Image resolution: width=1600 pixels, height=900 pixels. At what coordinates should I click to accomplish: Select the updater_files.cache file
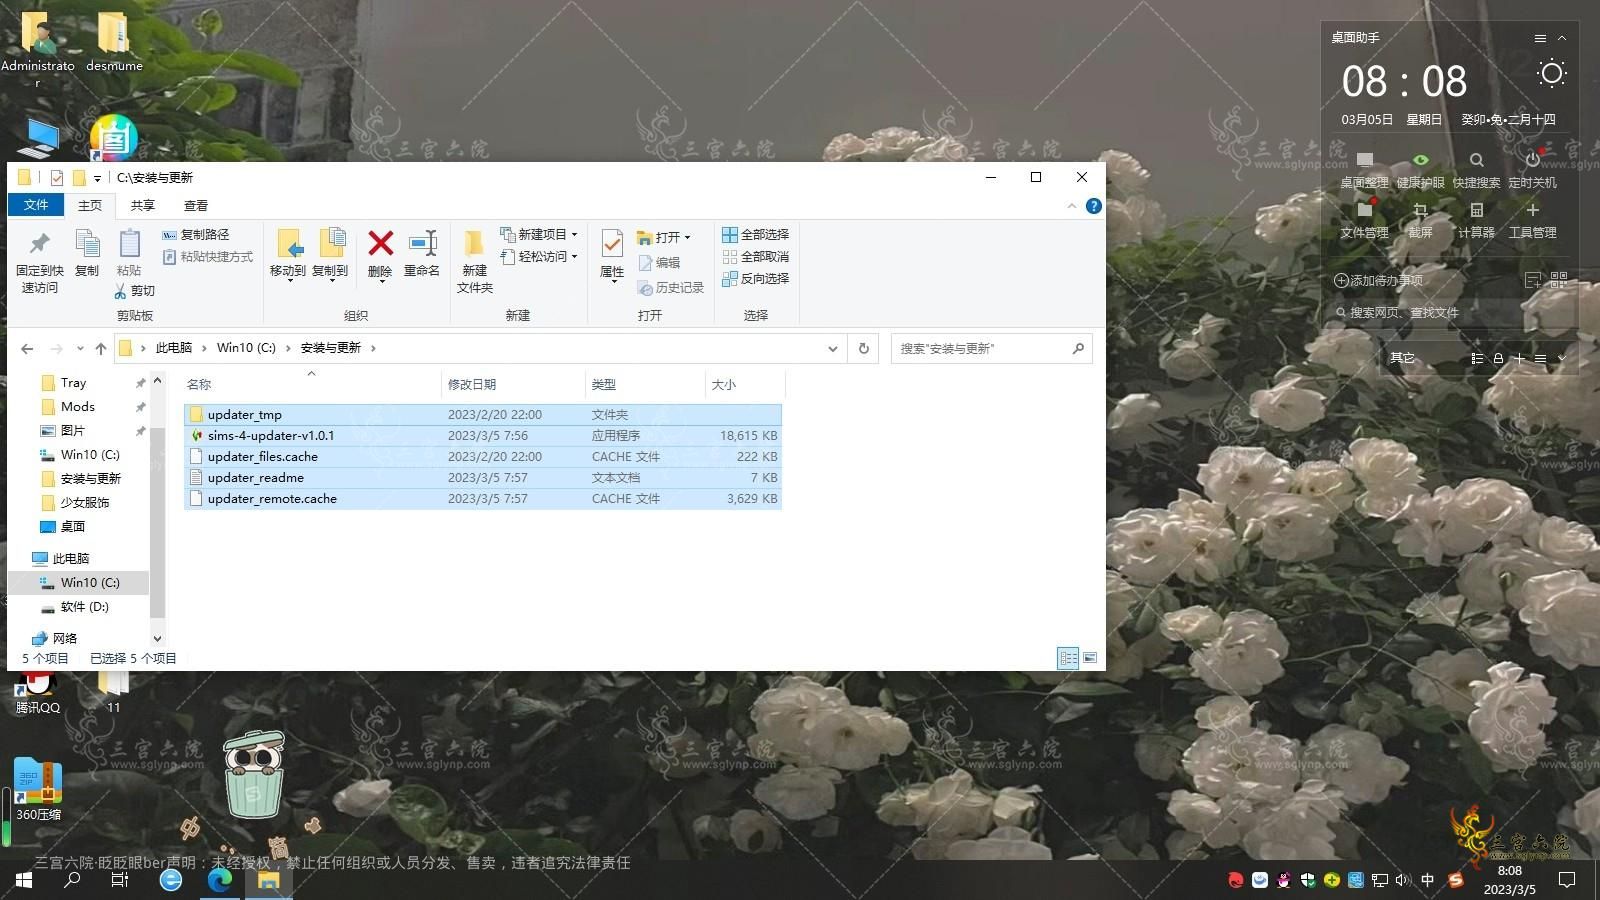(483, 456)
